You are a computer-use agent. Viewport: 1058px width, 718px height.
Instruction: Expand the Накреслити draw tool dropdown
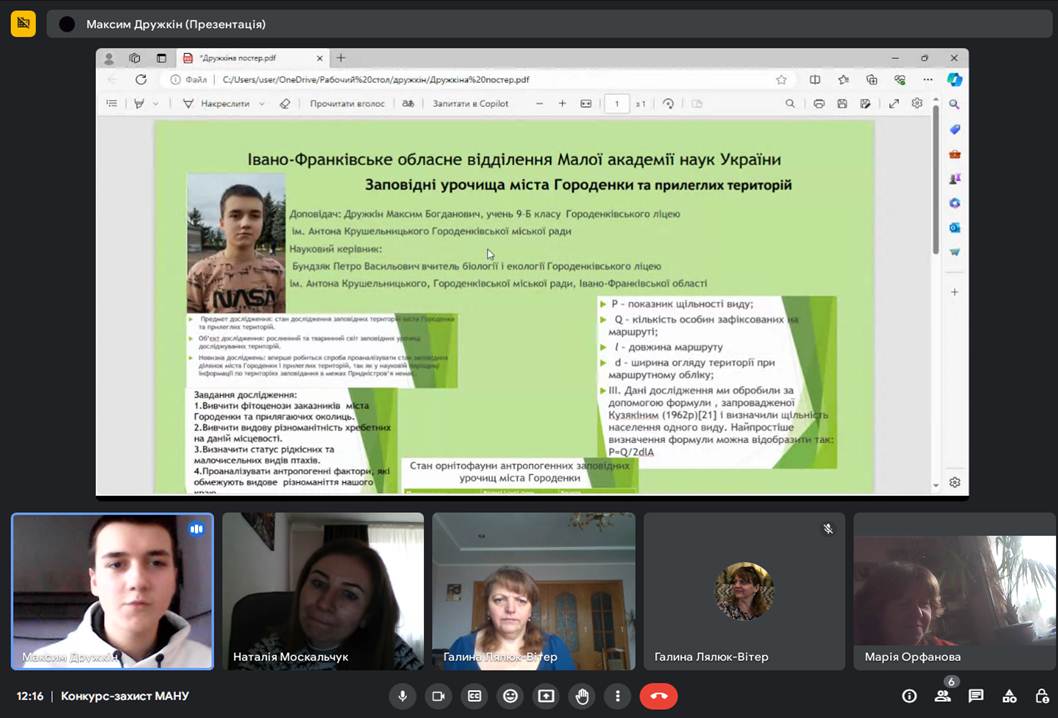(262, 103)
